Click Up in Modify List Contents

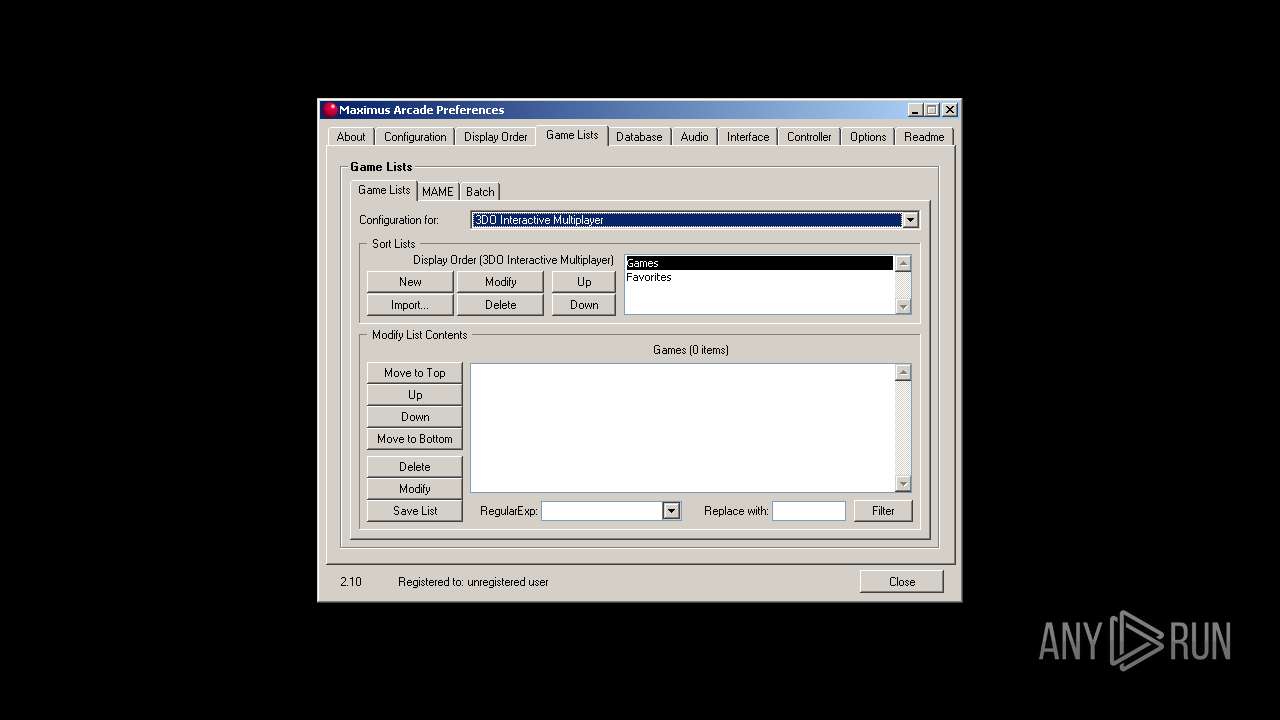415,395
